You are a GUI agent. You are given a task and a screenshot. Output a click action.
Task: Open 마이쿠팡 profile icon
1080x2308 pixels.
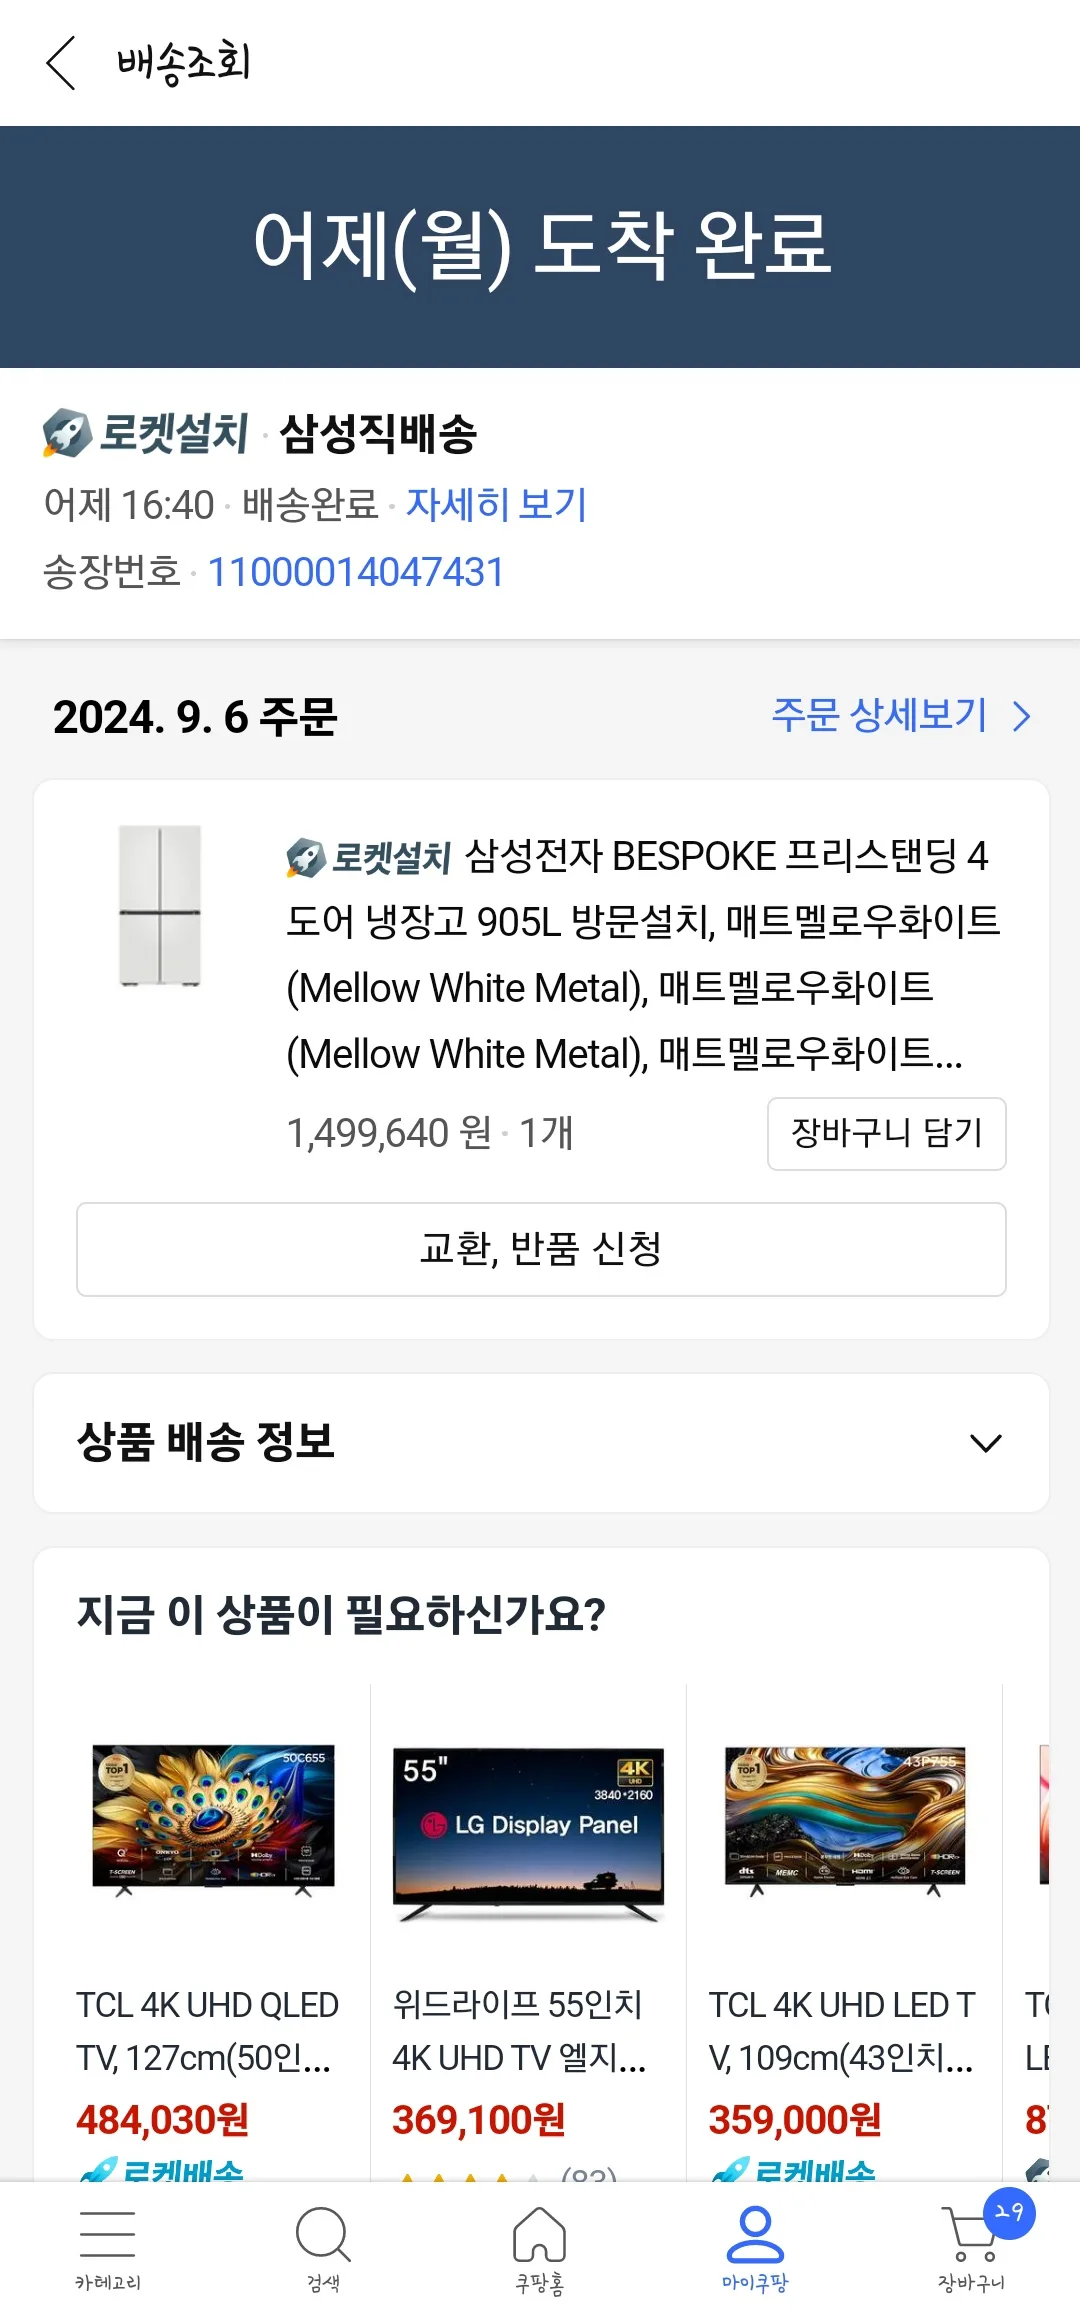755,2234
